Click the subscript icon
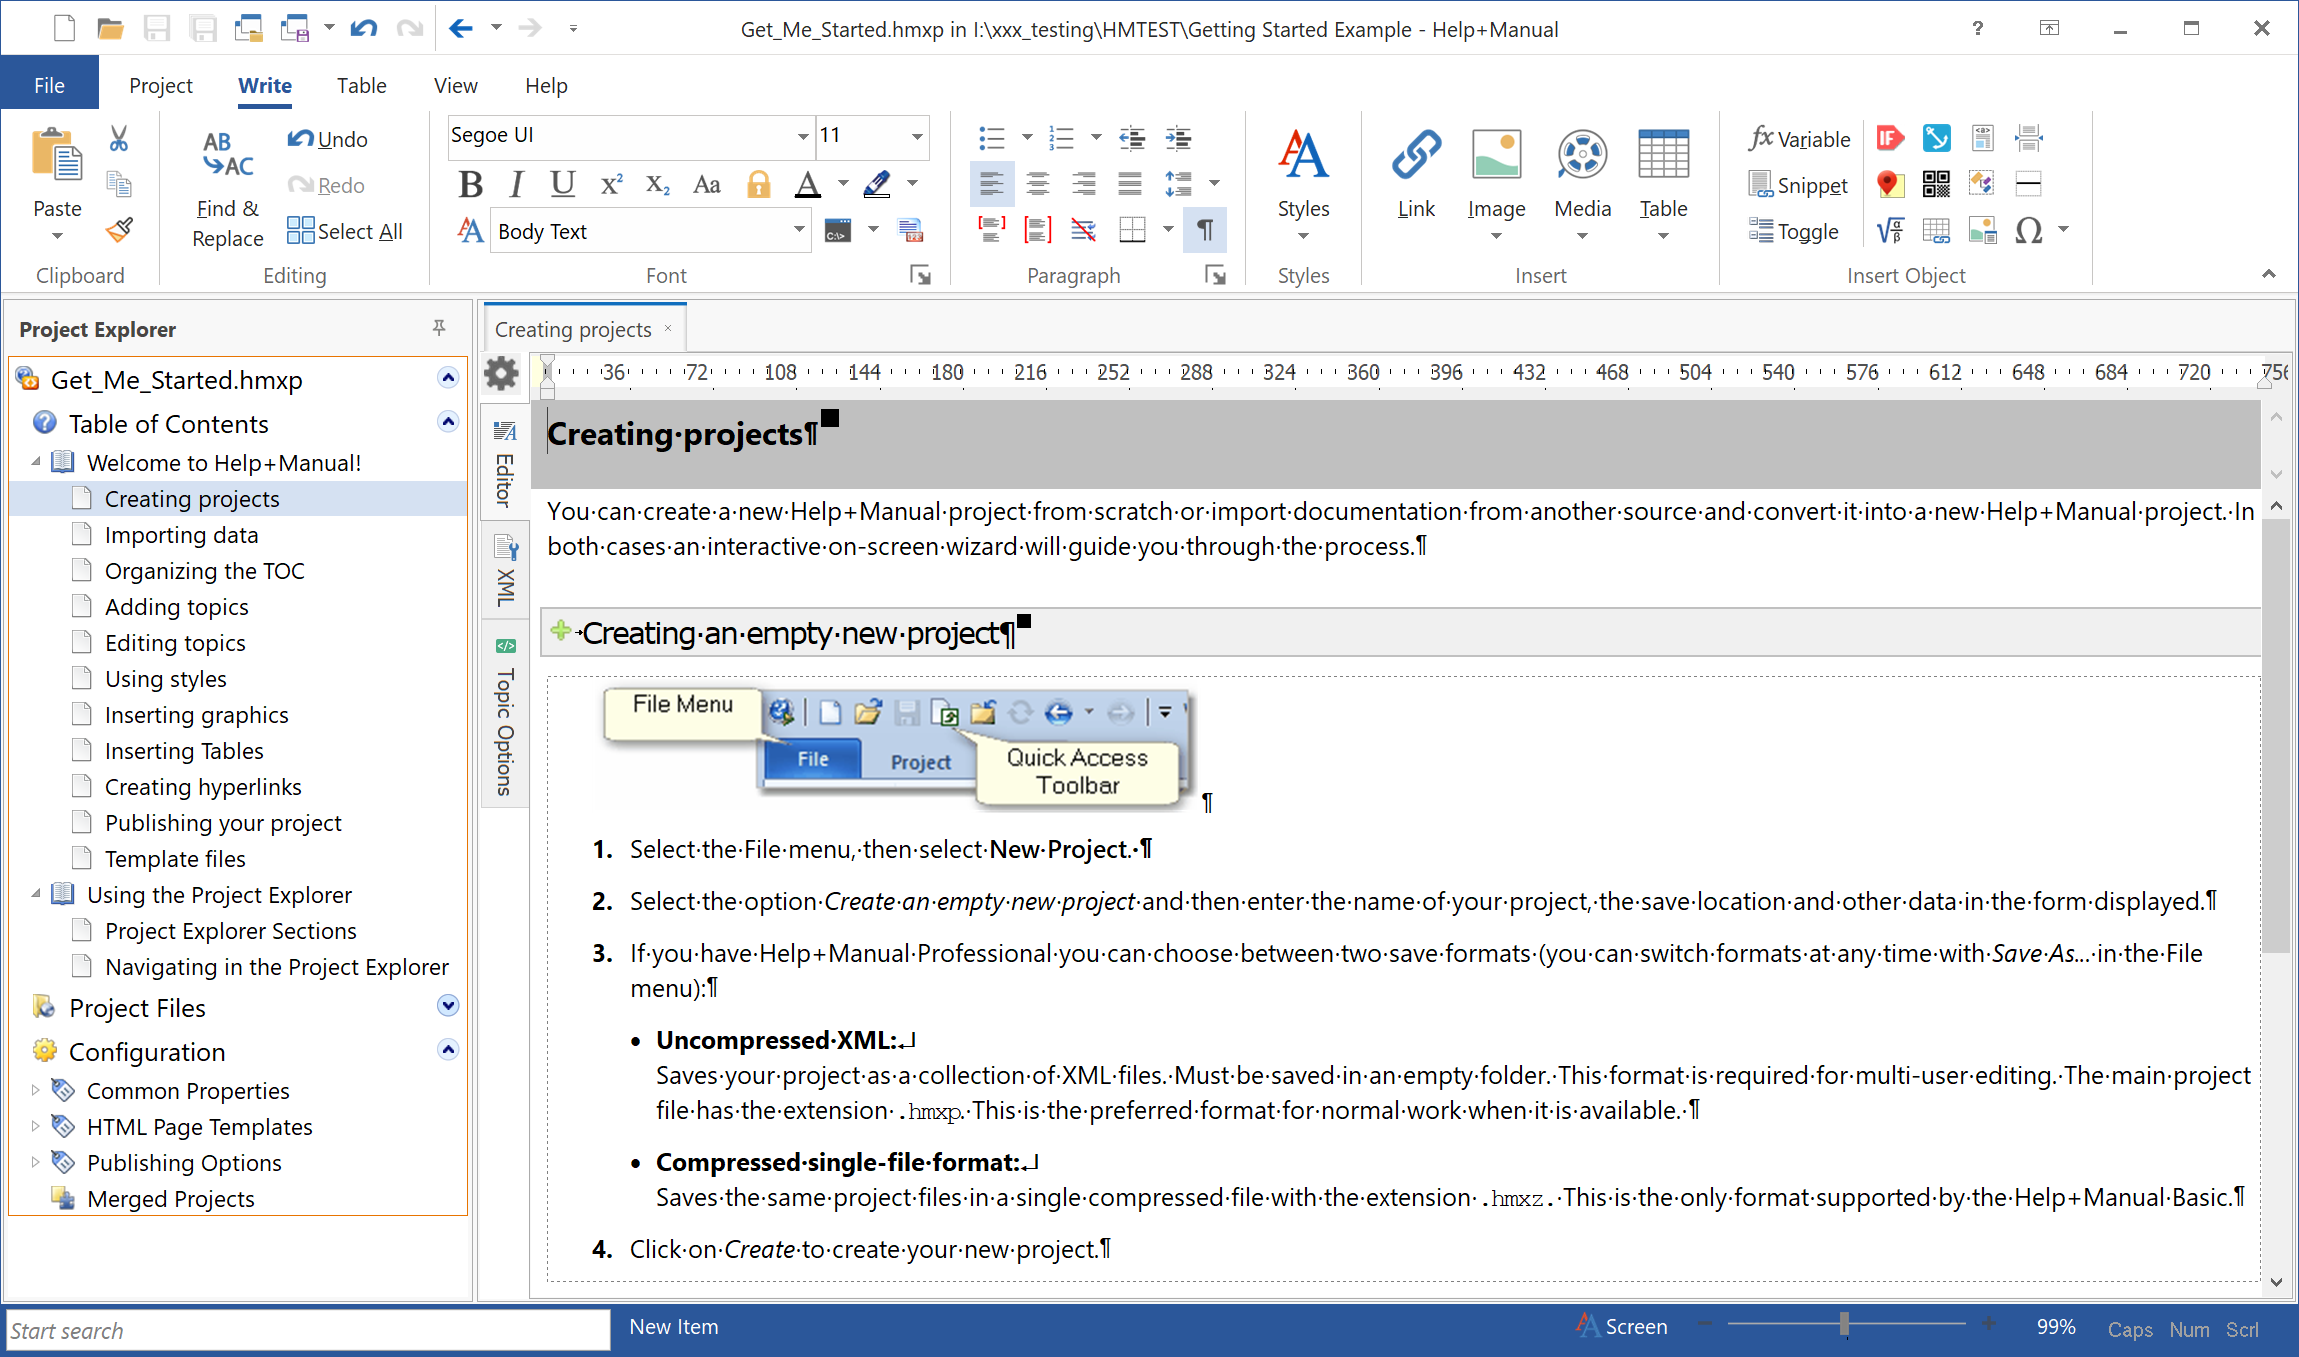The width and height of the screenshot is (2299, 1357). tap(657, 184)
